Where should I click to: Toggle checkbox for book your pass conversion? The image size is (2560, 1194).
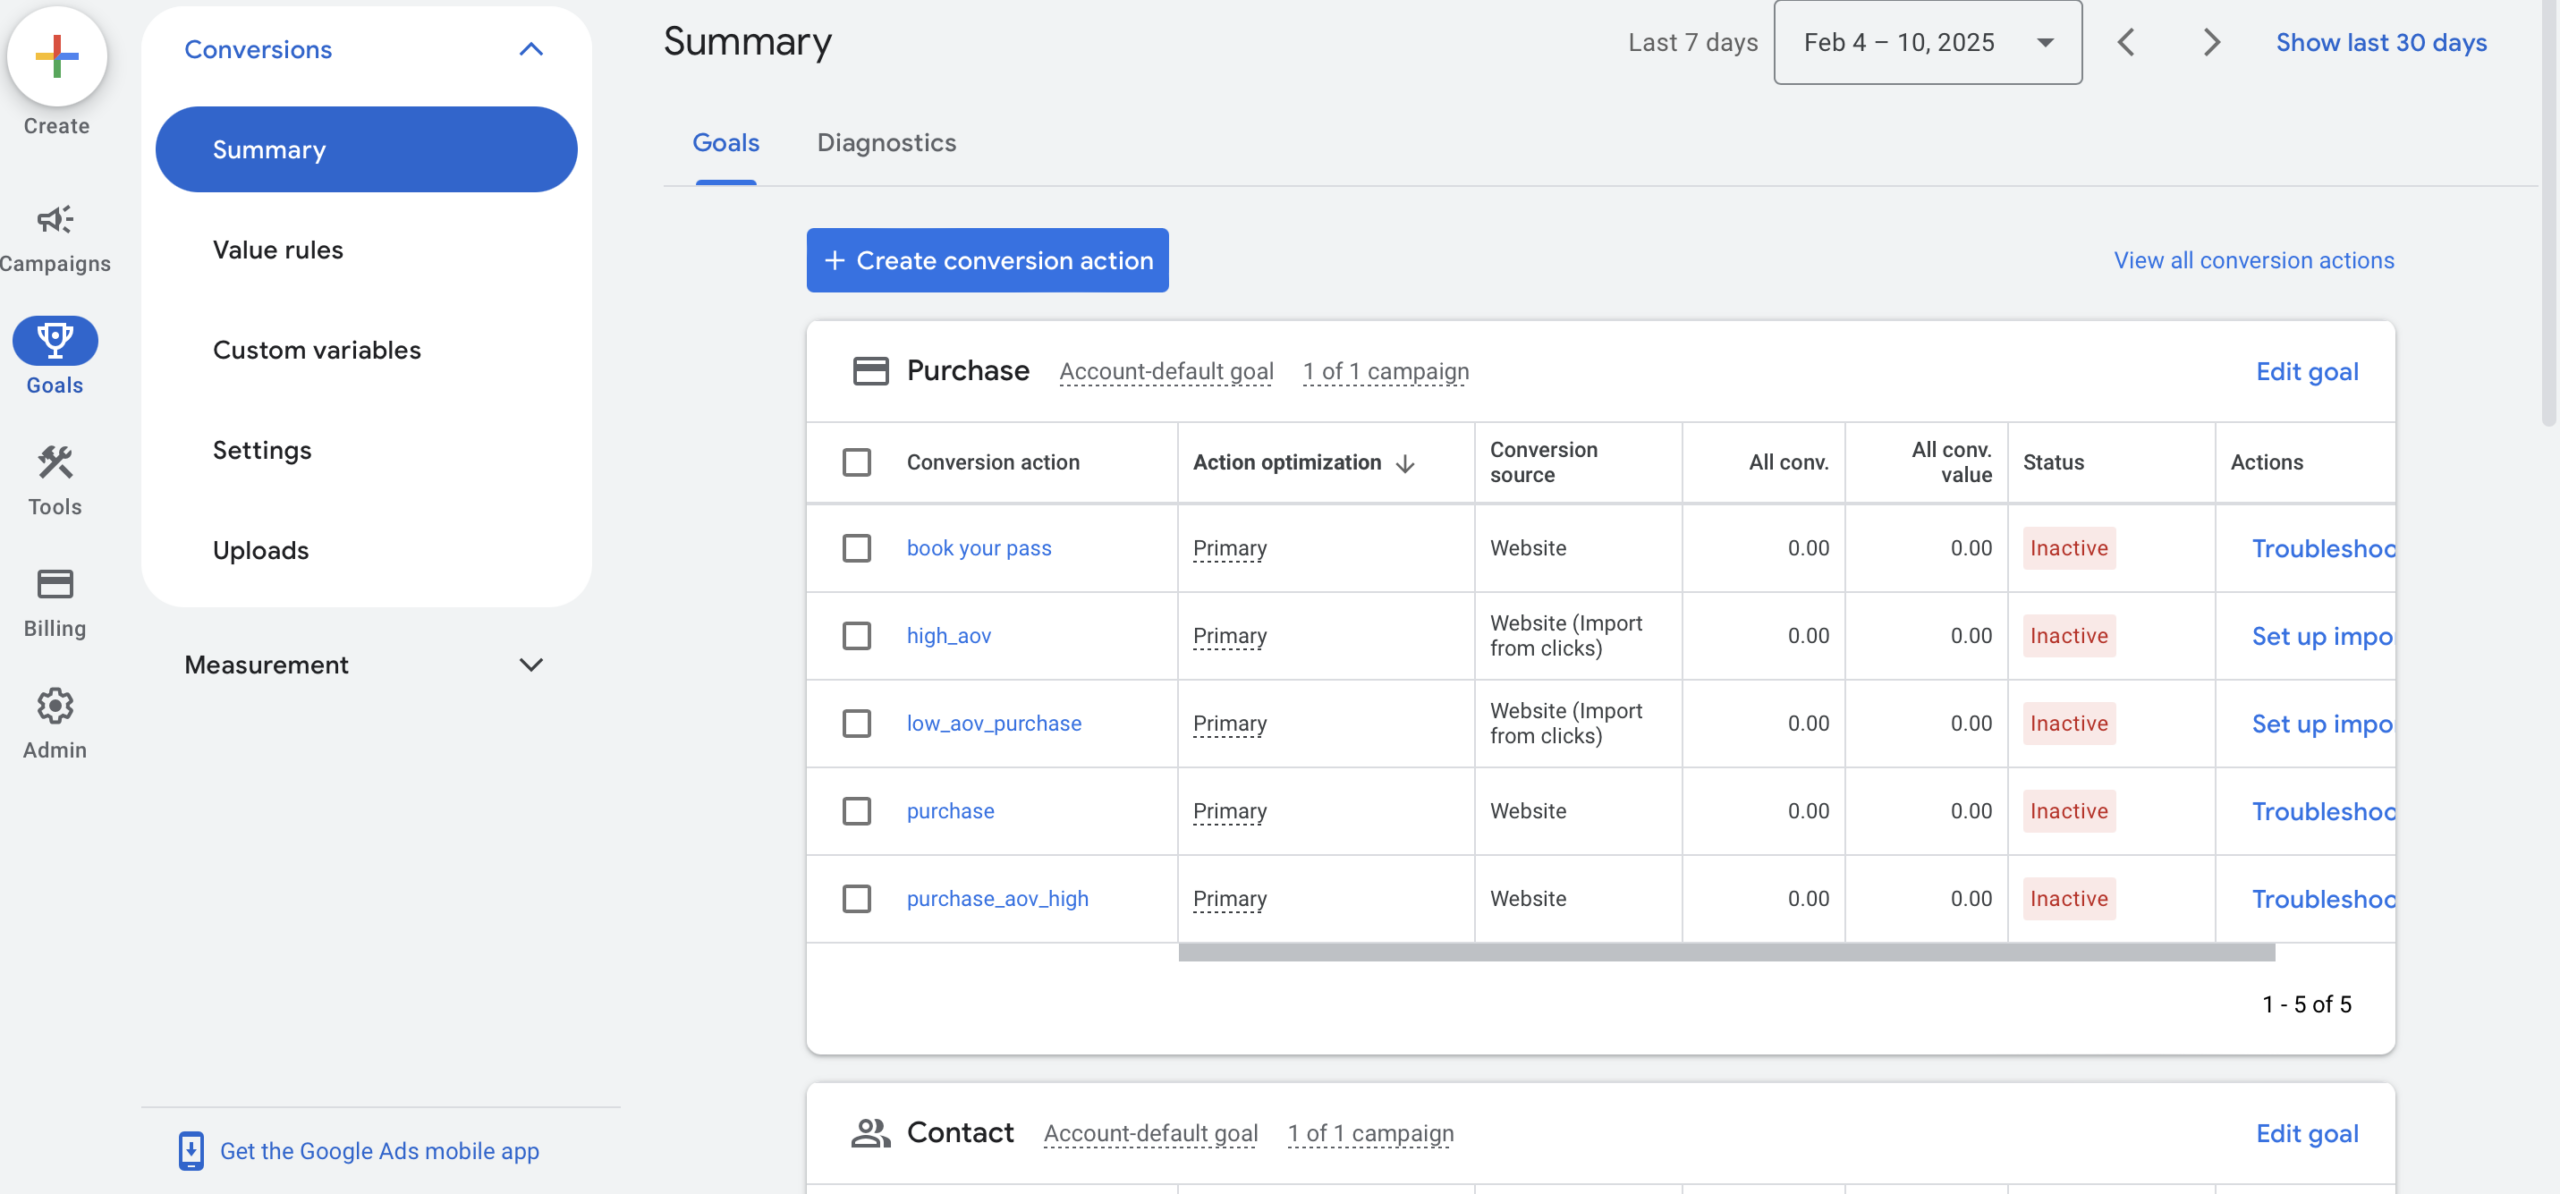click(857, 547)
